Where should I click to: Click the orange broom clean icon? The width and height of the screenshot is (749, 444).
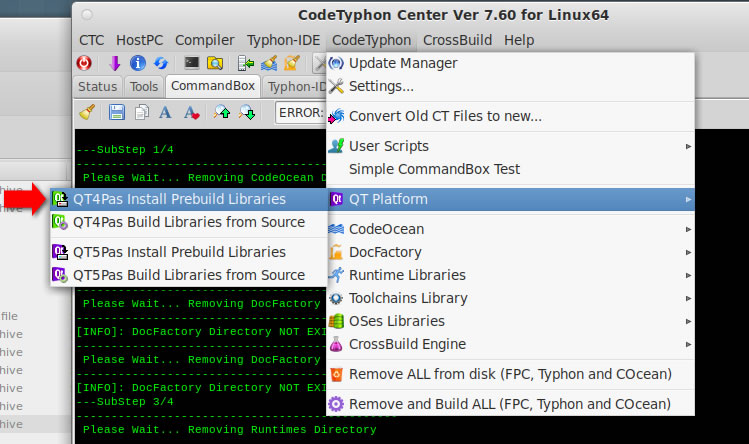292,63
